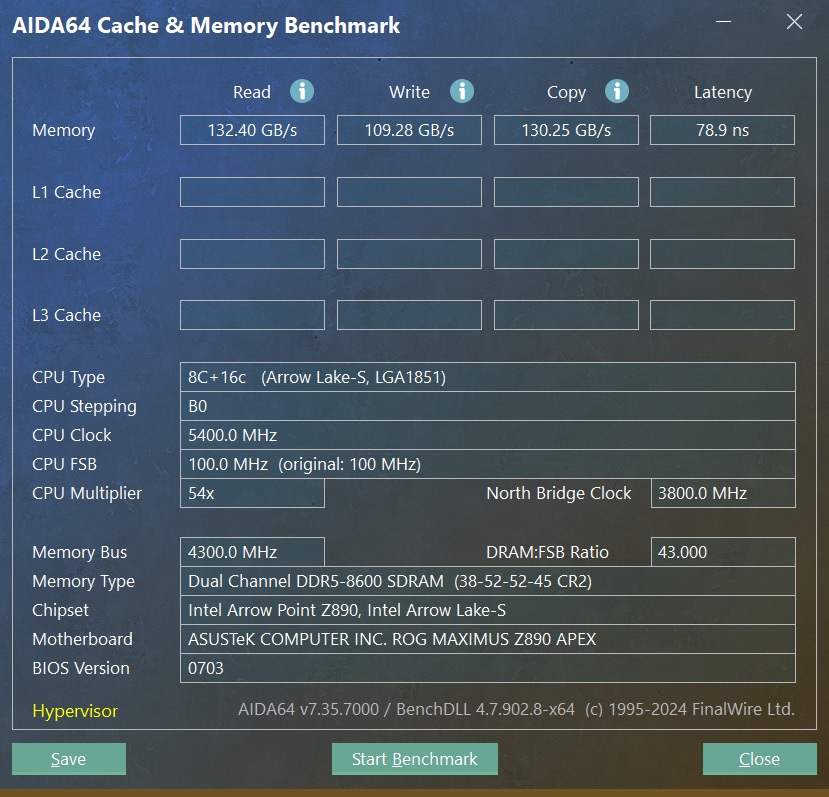Click the CPU Clock field showing 5400.0 MHz
The width and height of the screenshot is (829, 797).
coord(487,435)
